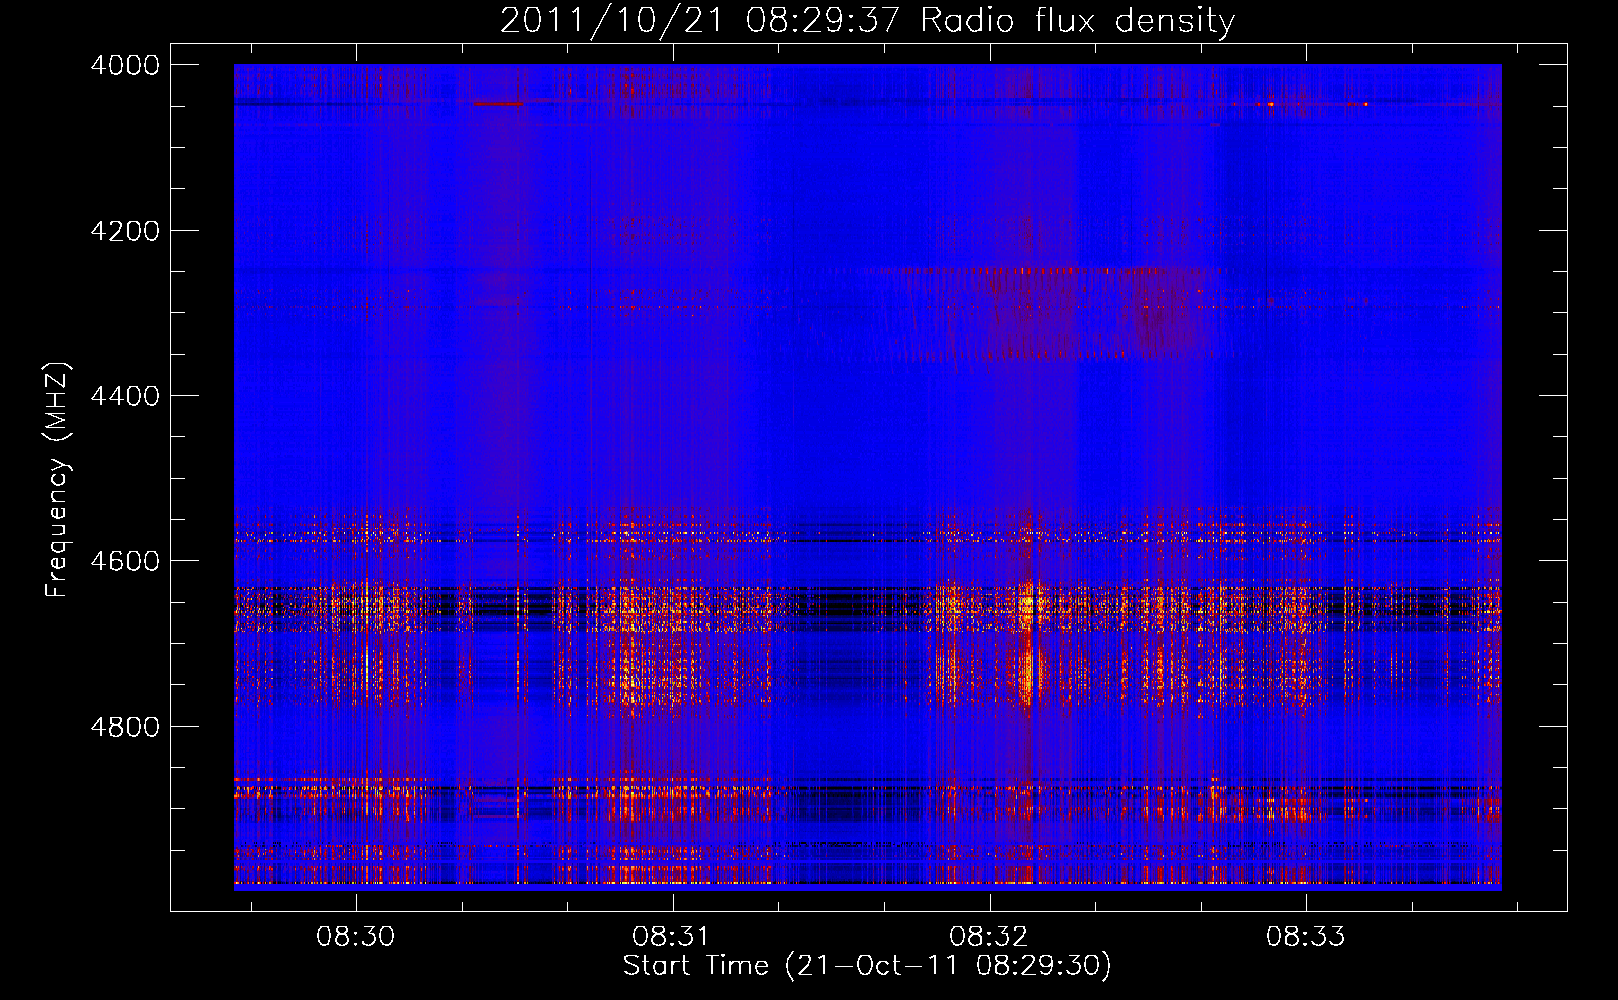Image resolution: width=1618 pixels, height=1000 pixels.
Task: Select the plot title "2011/10/21 08:29:37 Radio flux density"
Action: 867,20
